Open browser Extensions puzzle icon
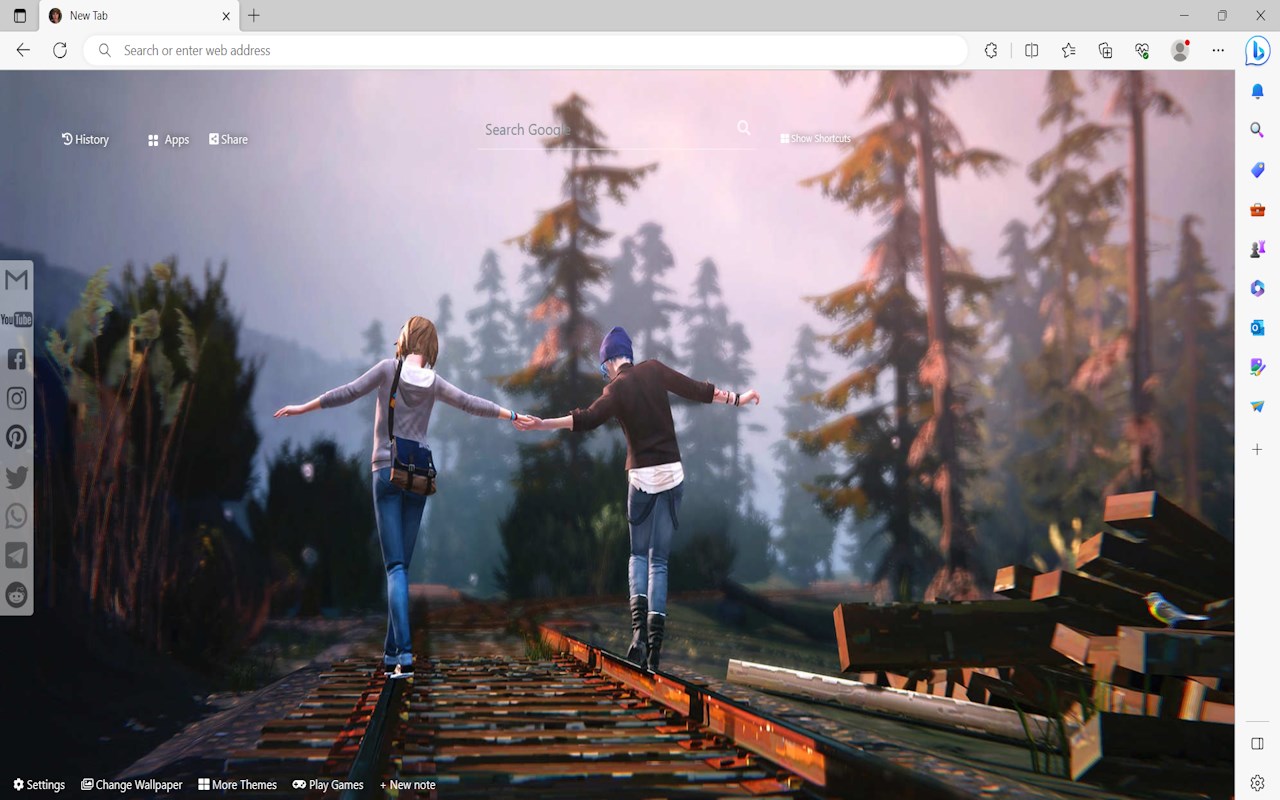Screen dimensions: 1280x800 (x=991, y=50)
